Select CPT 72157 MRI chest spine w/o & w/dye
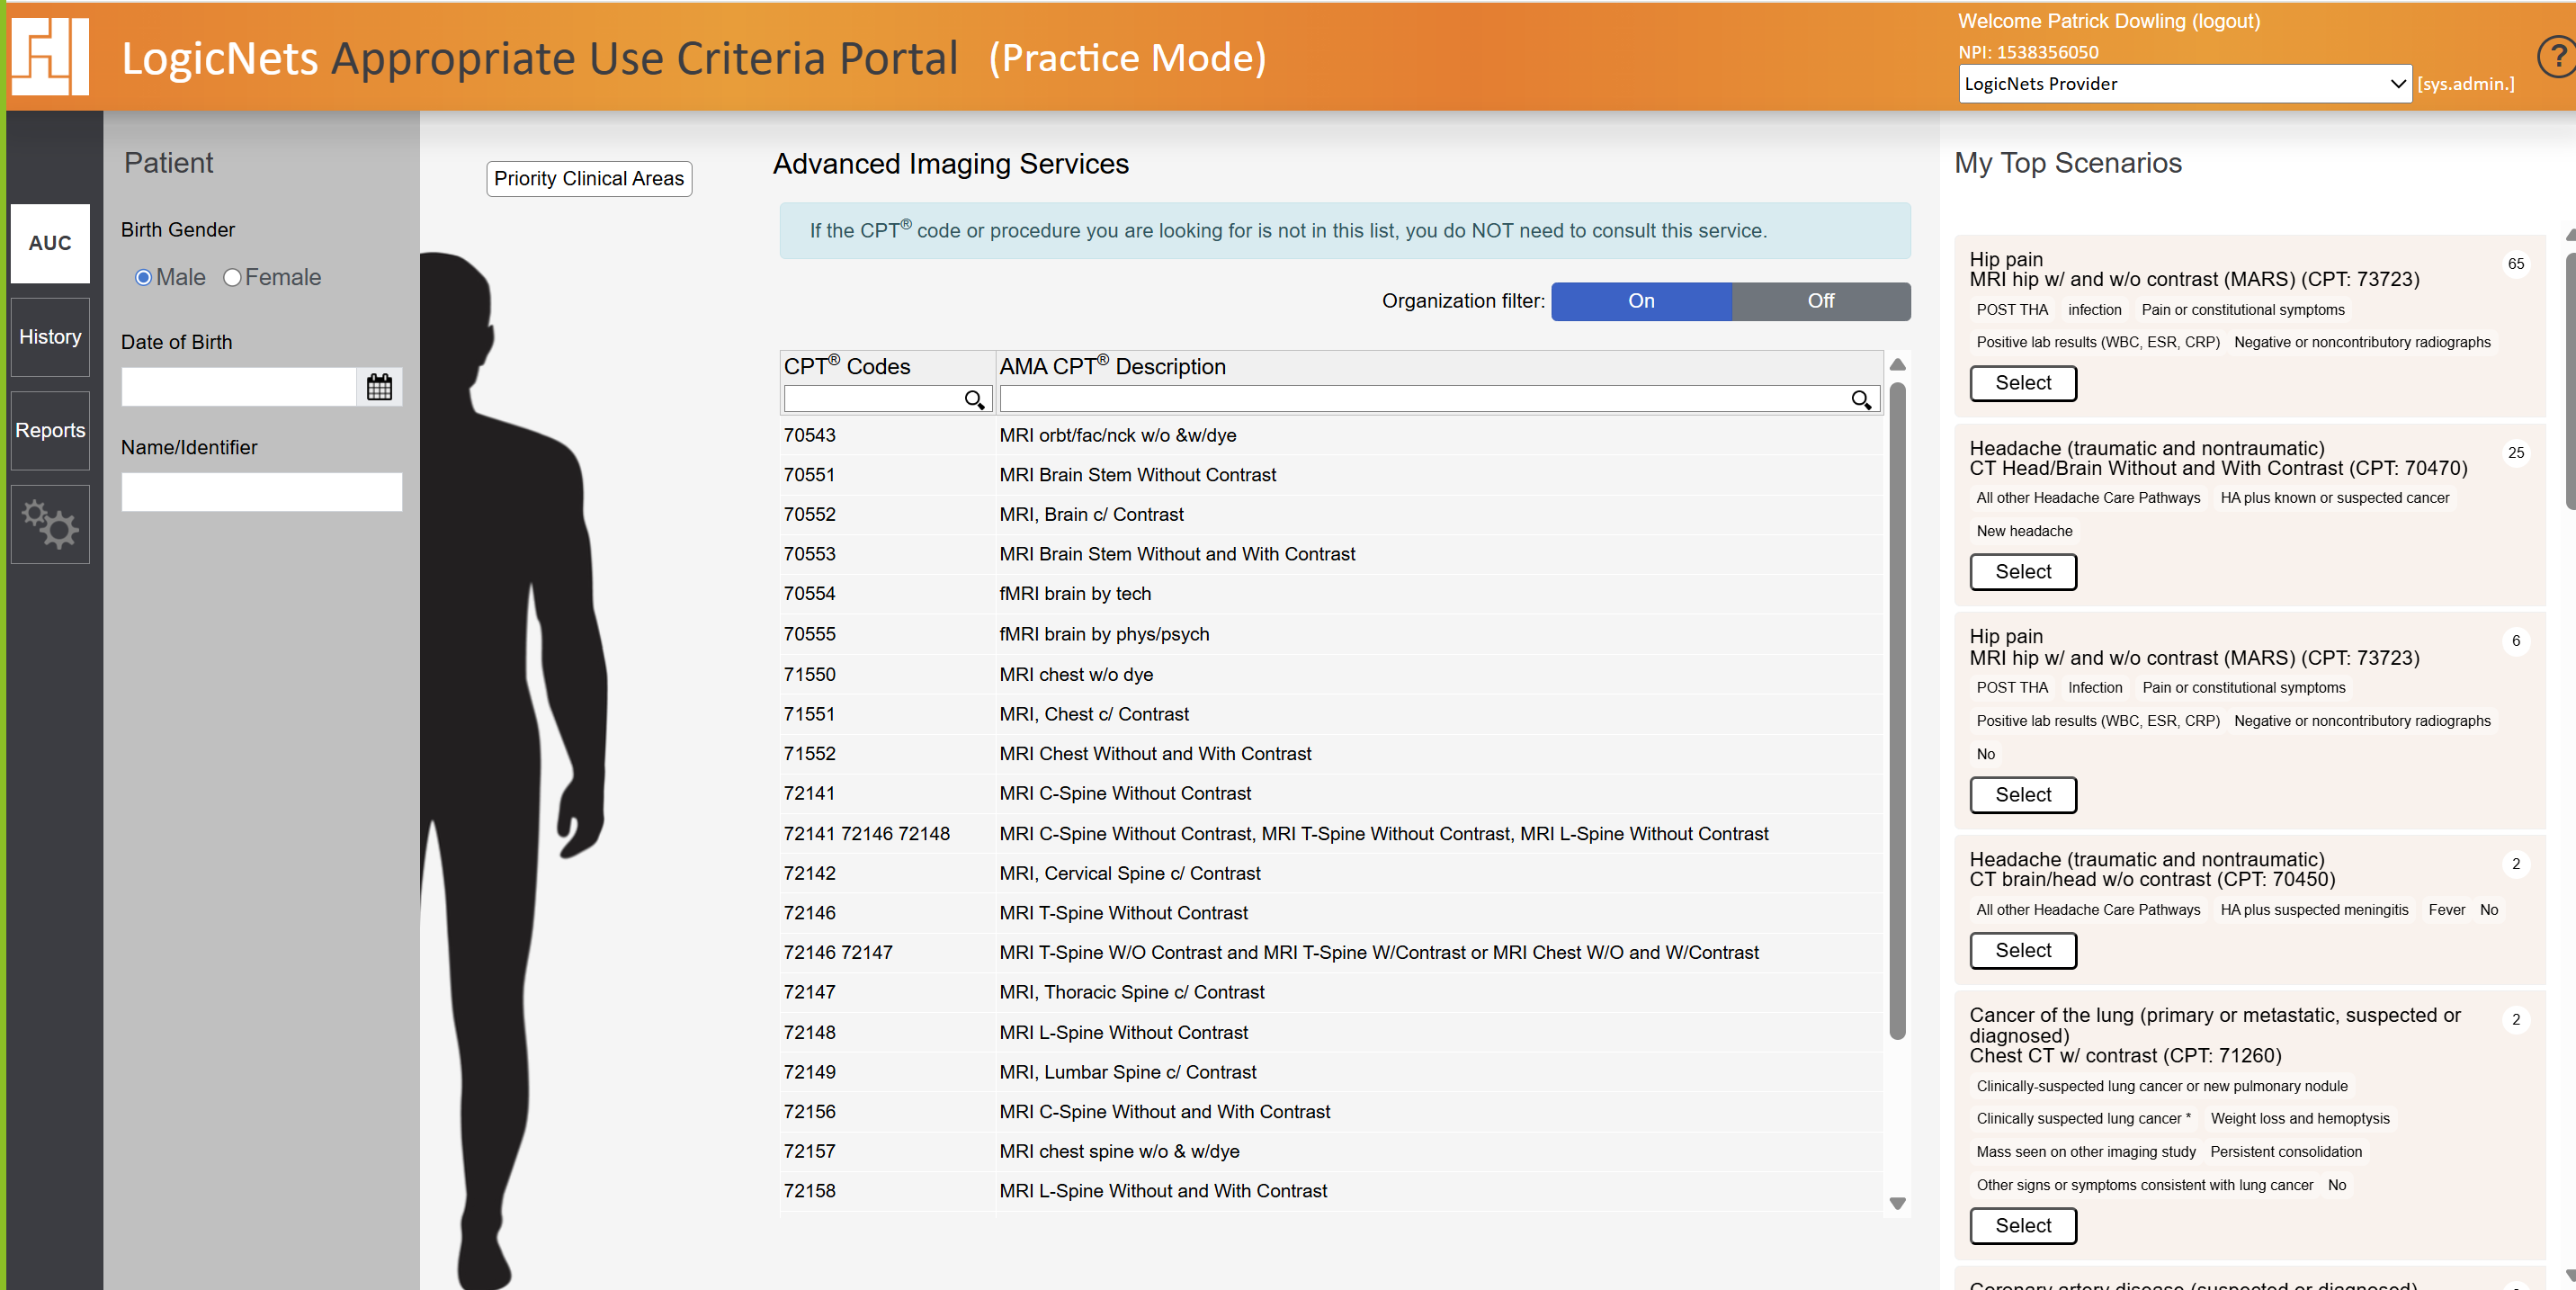 (x=1331, y=1152)
